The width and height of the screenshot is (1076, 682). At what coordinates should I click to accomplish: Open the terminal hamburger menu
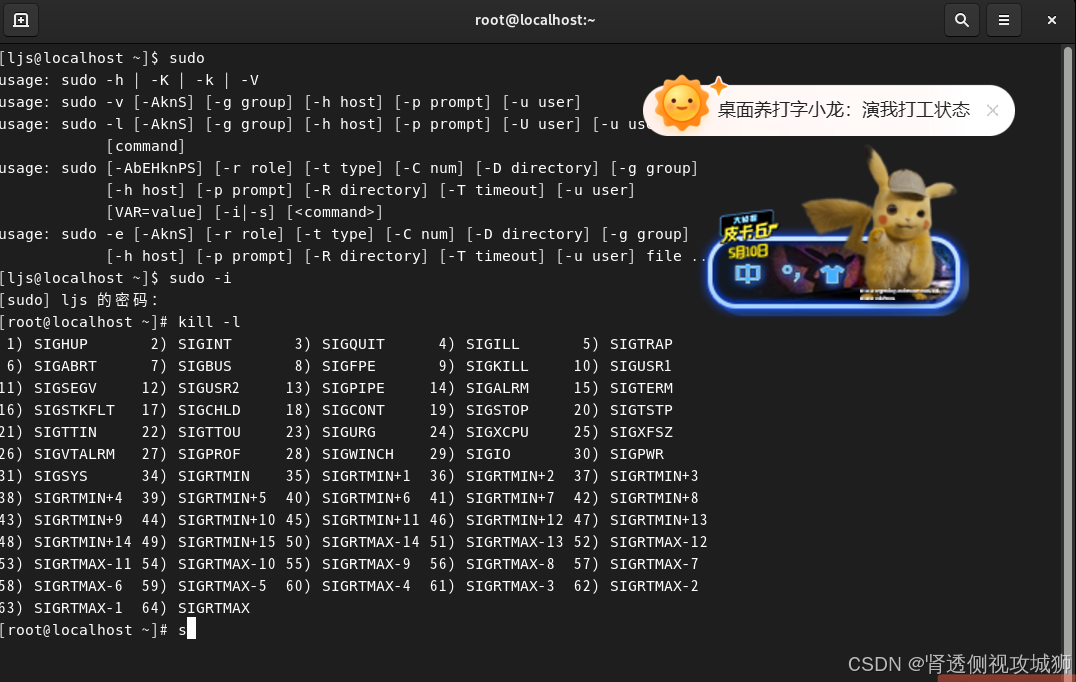1003,21
